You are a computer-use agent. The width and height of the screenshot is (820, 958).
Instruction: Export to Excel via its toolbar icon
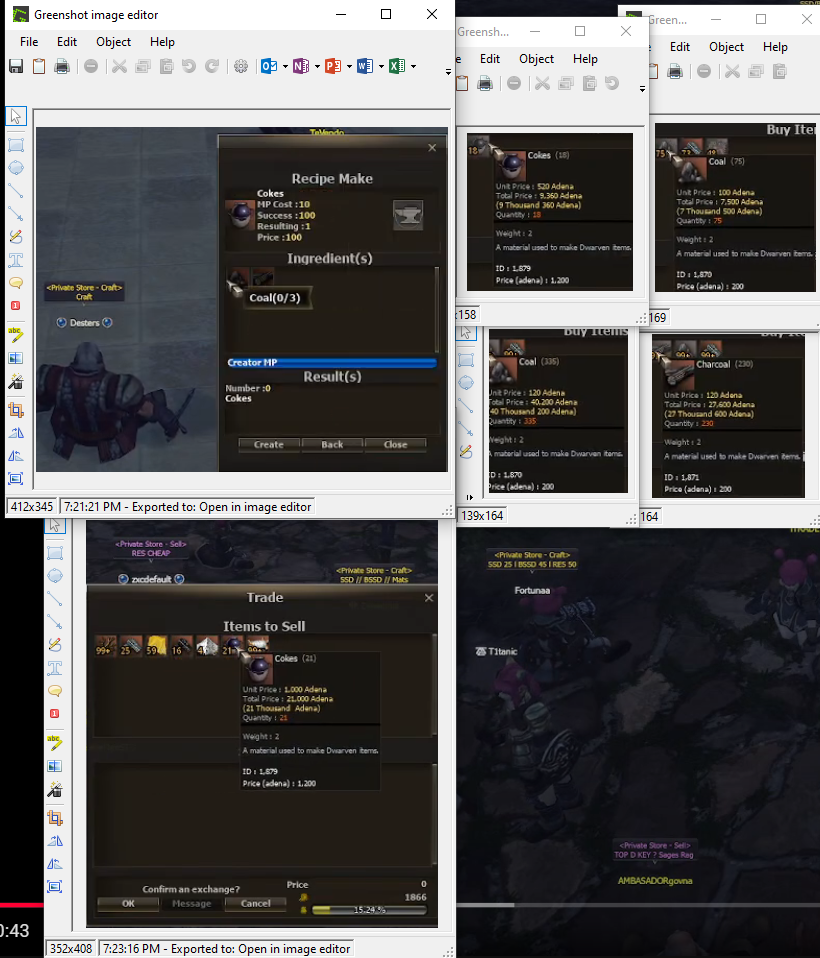coord(397,66)
